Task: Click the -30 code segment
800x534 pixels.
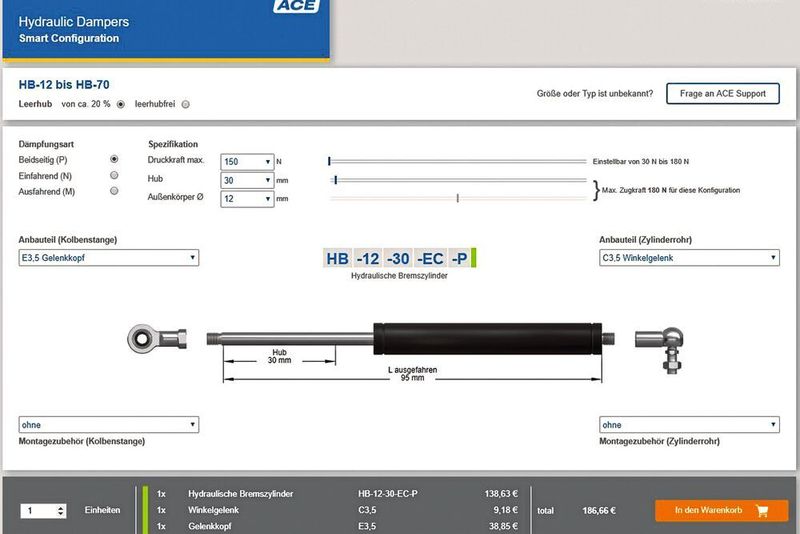Action: 398,259
